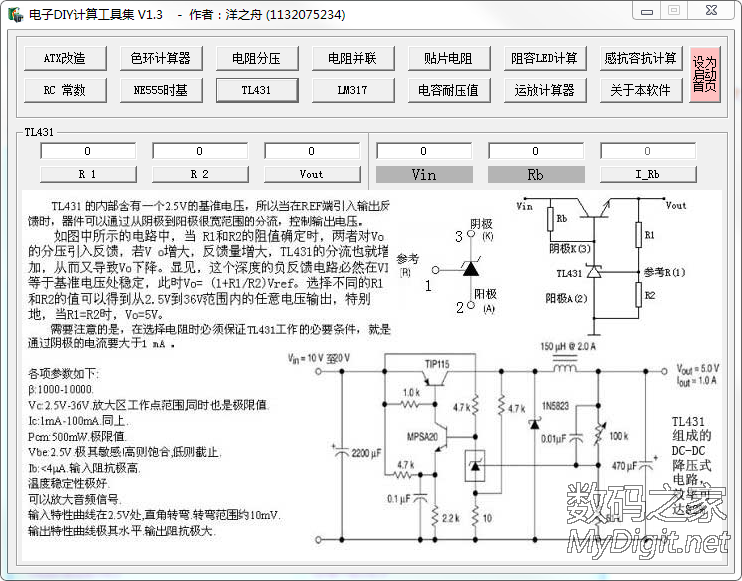Viewport: 742px width, 581px height.
Task: Open the ATX改造 tool
Action: tap(65, 58)
